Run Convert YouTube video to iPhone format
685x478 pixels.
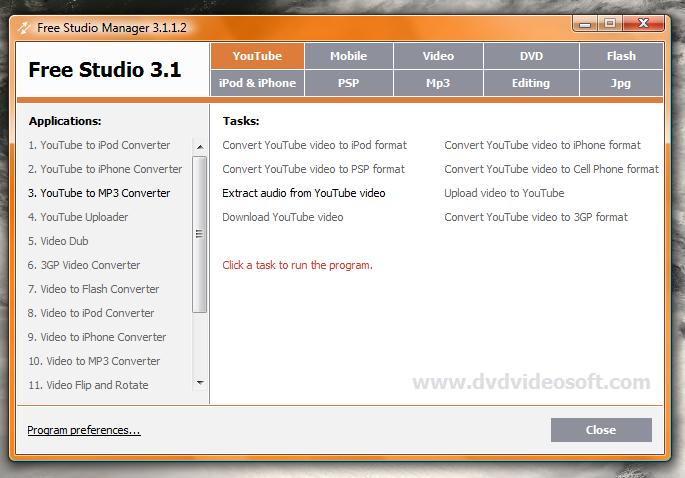click(542, 145)
